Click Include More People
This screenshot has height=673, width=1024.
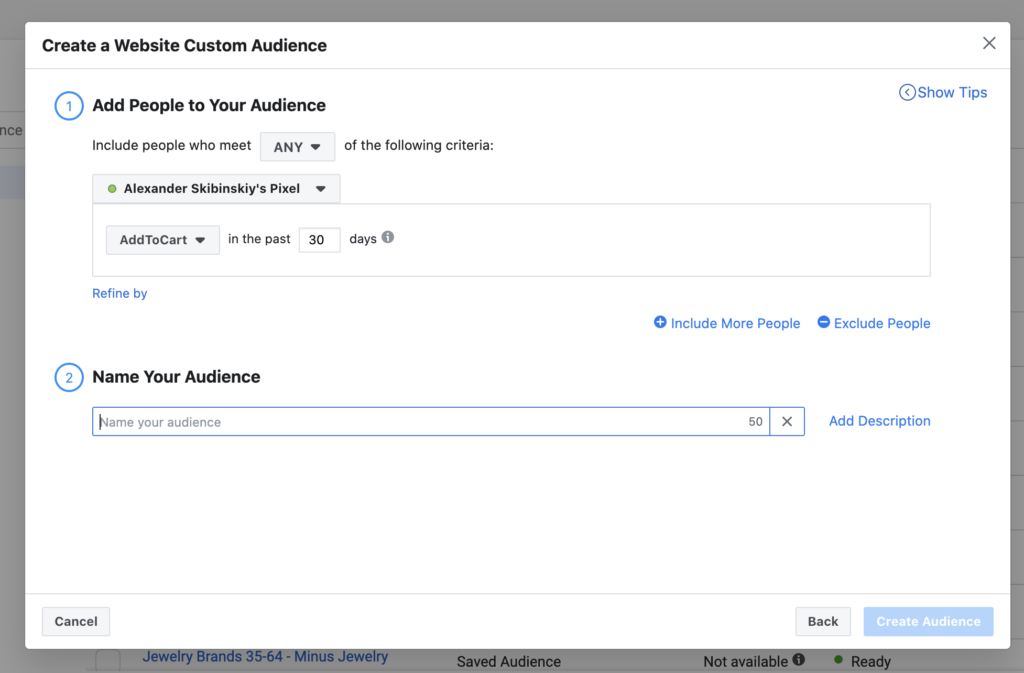pyautogui.click(x=727, y=323)
